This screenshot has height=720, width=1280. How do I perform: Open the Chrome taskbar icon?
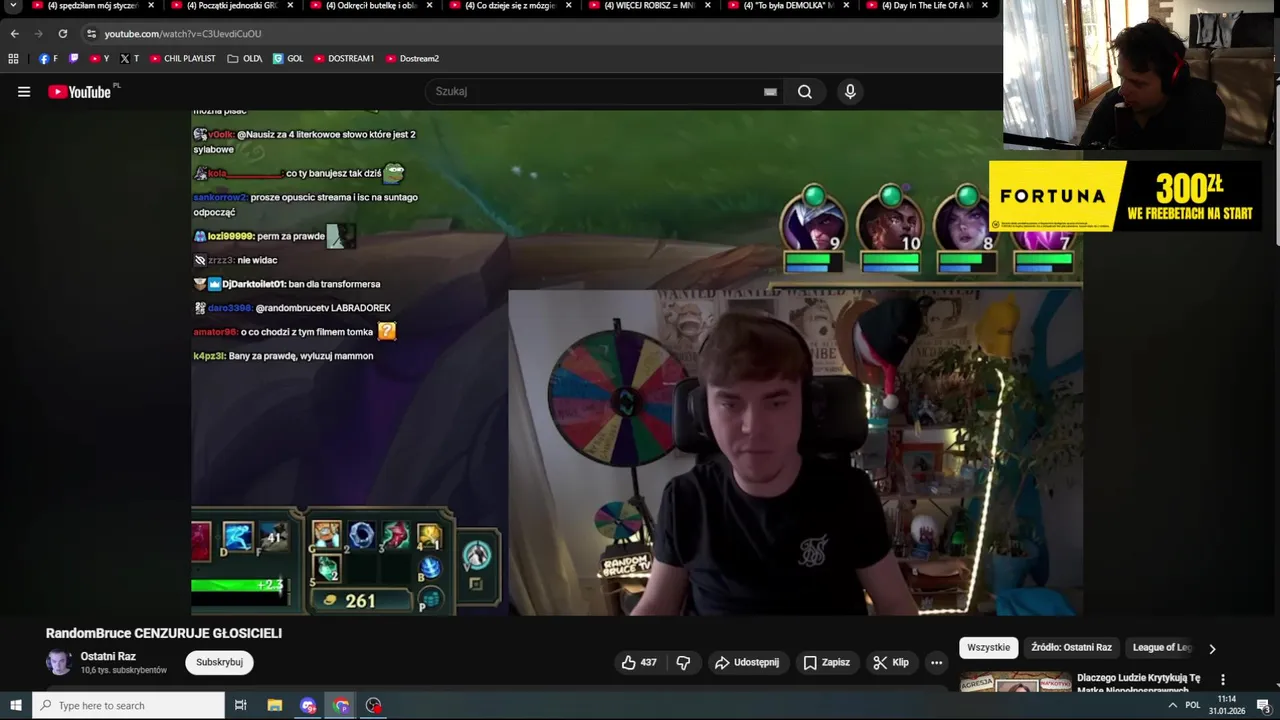coord(341,705)
